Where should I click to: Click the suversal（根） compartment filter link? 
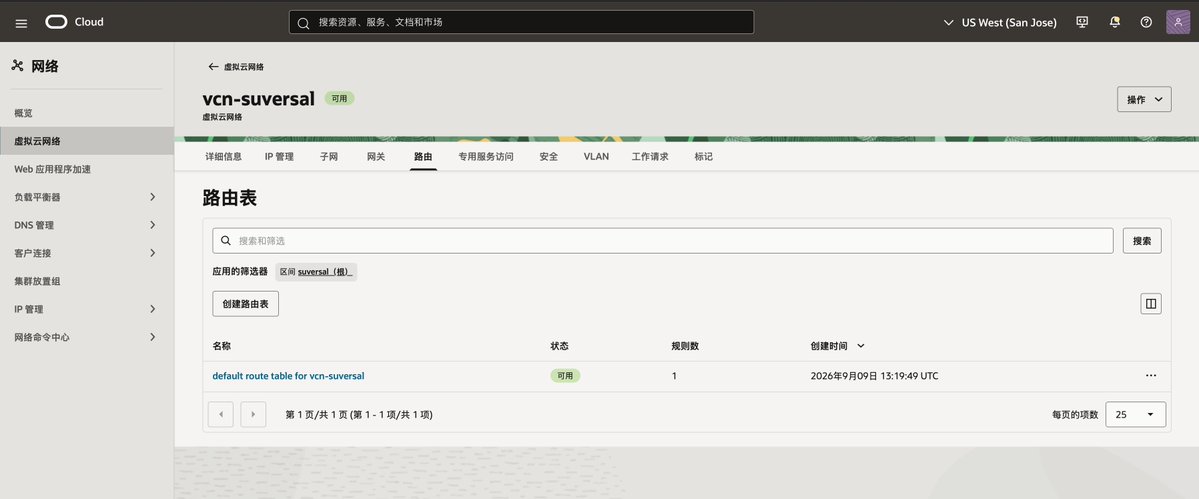pyautogui.click(x=326, y=271)
